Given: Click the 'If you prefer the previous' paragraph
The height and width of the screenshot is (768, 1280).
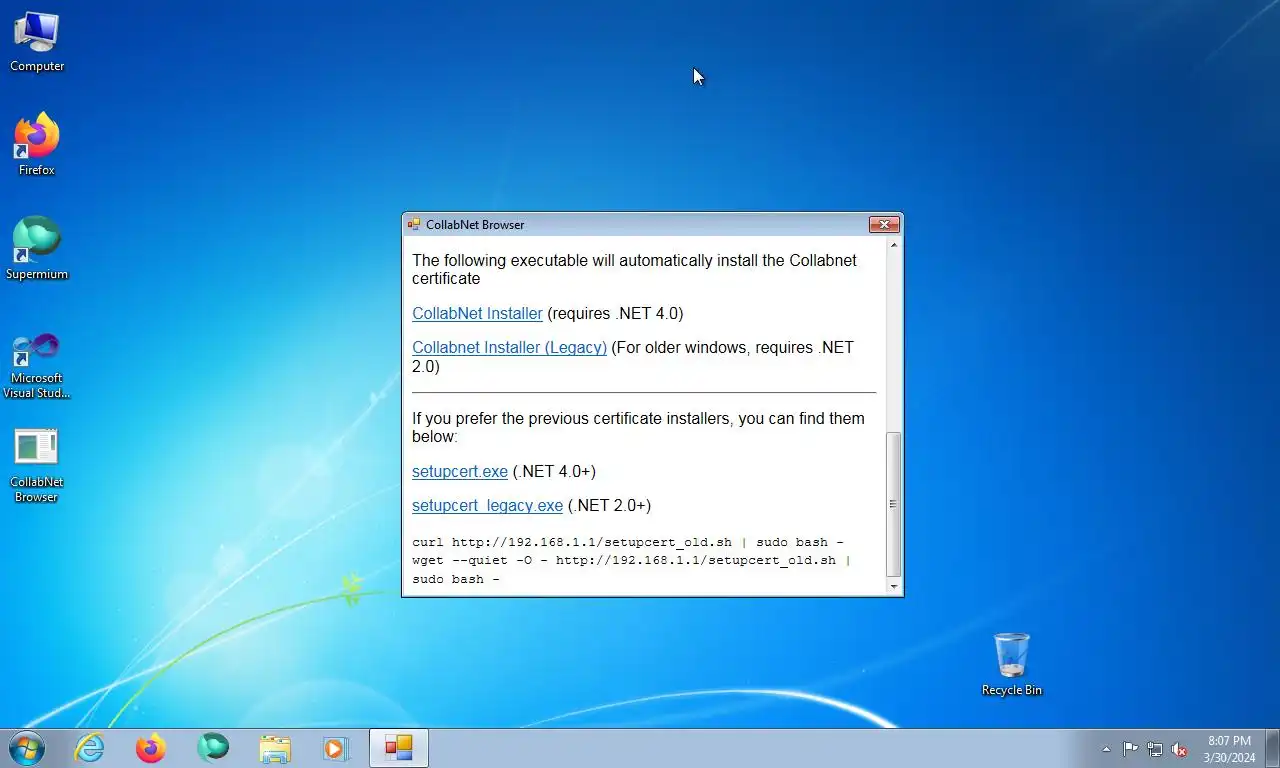Looking at the screenshot, I should pyautogui.click(x=638, y=427).
